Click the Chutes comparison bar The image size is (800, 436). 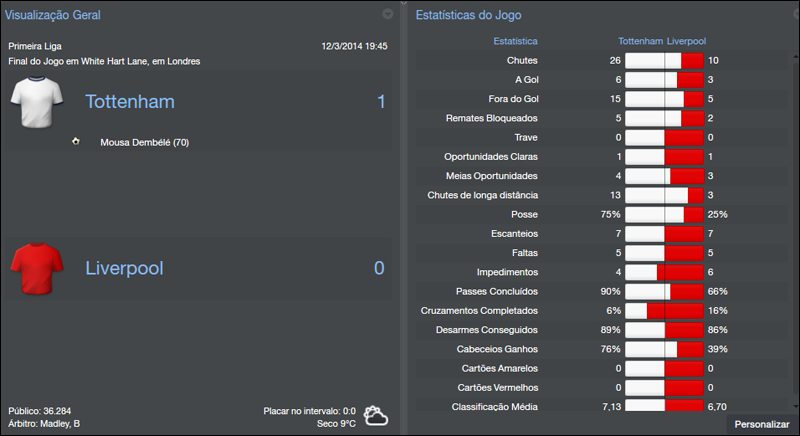click(664, 61)
